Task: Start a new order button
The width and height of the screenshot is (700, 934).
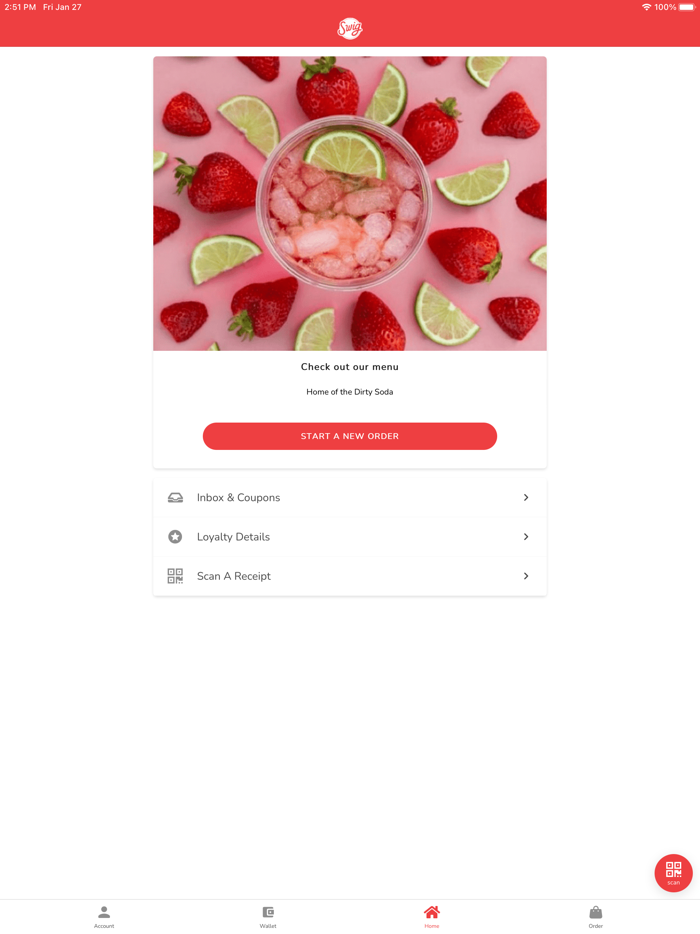Action: (x=350, y=436)
